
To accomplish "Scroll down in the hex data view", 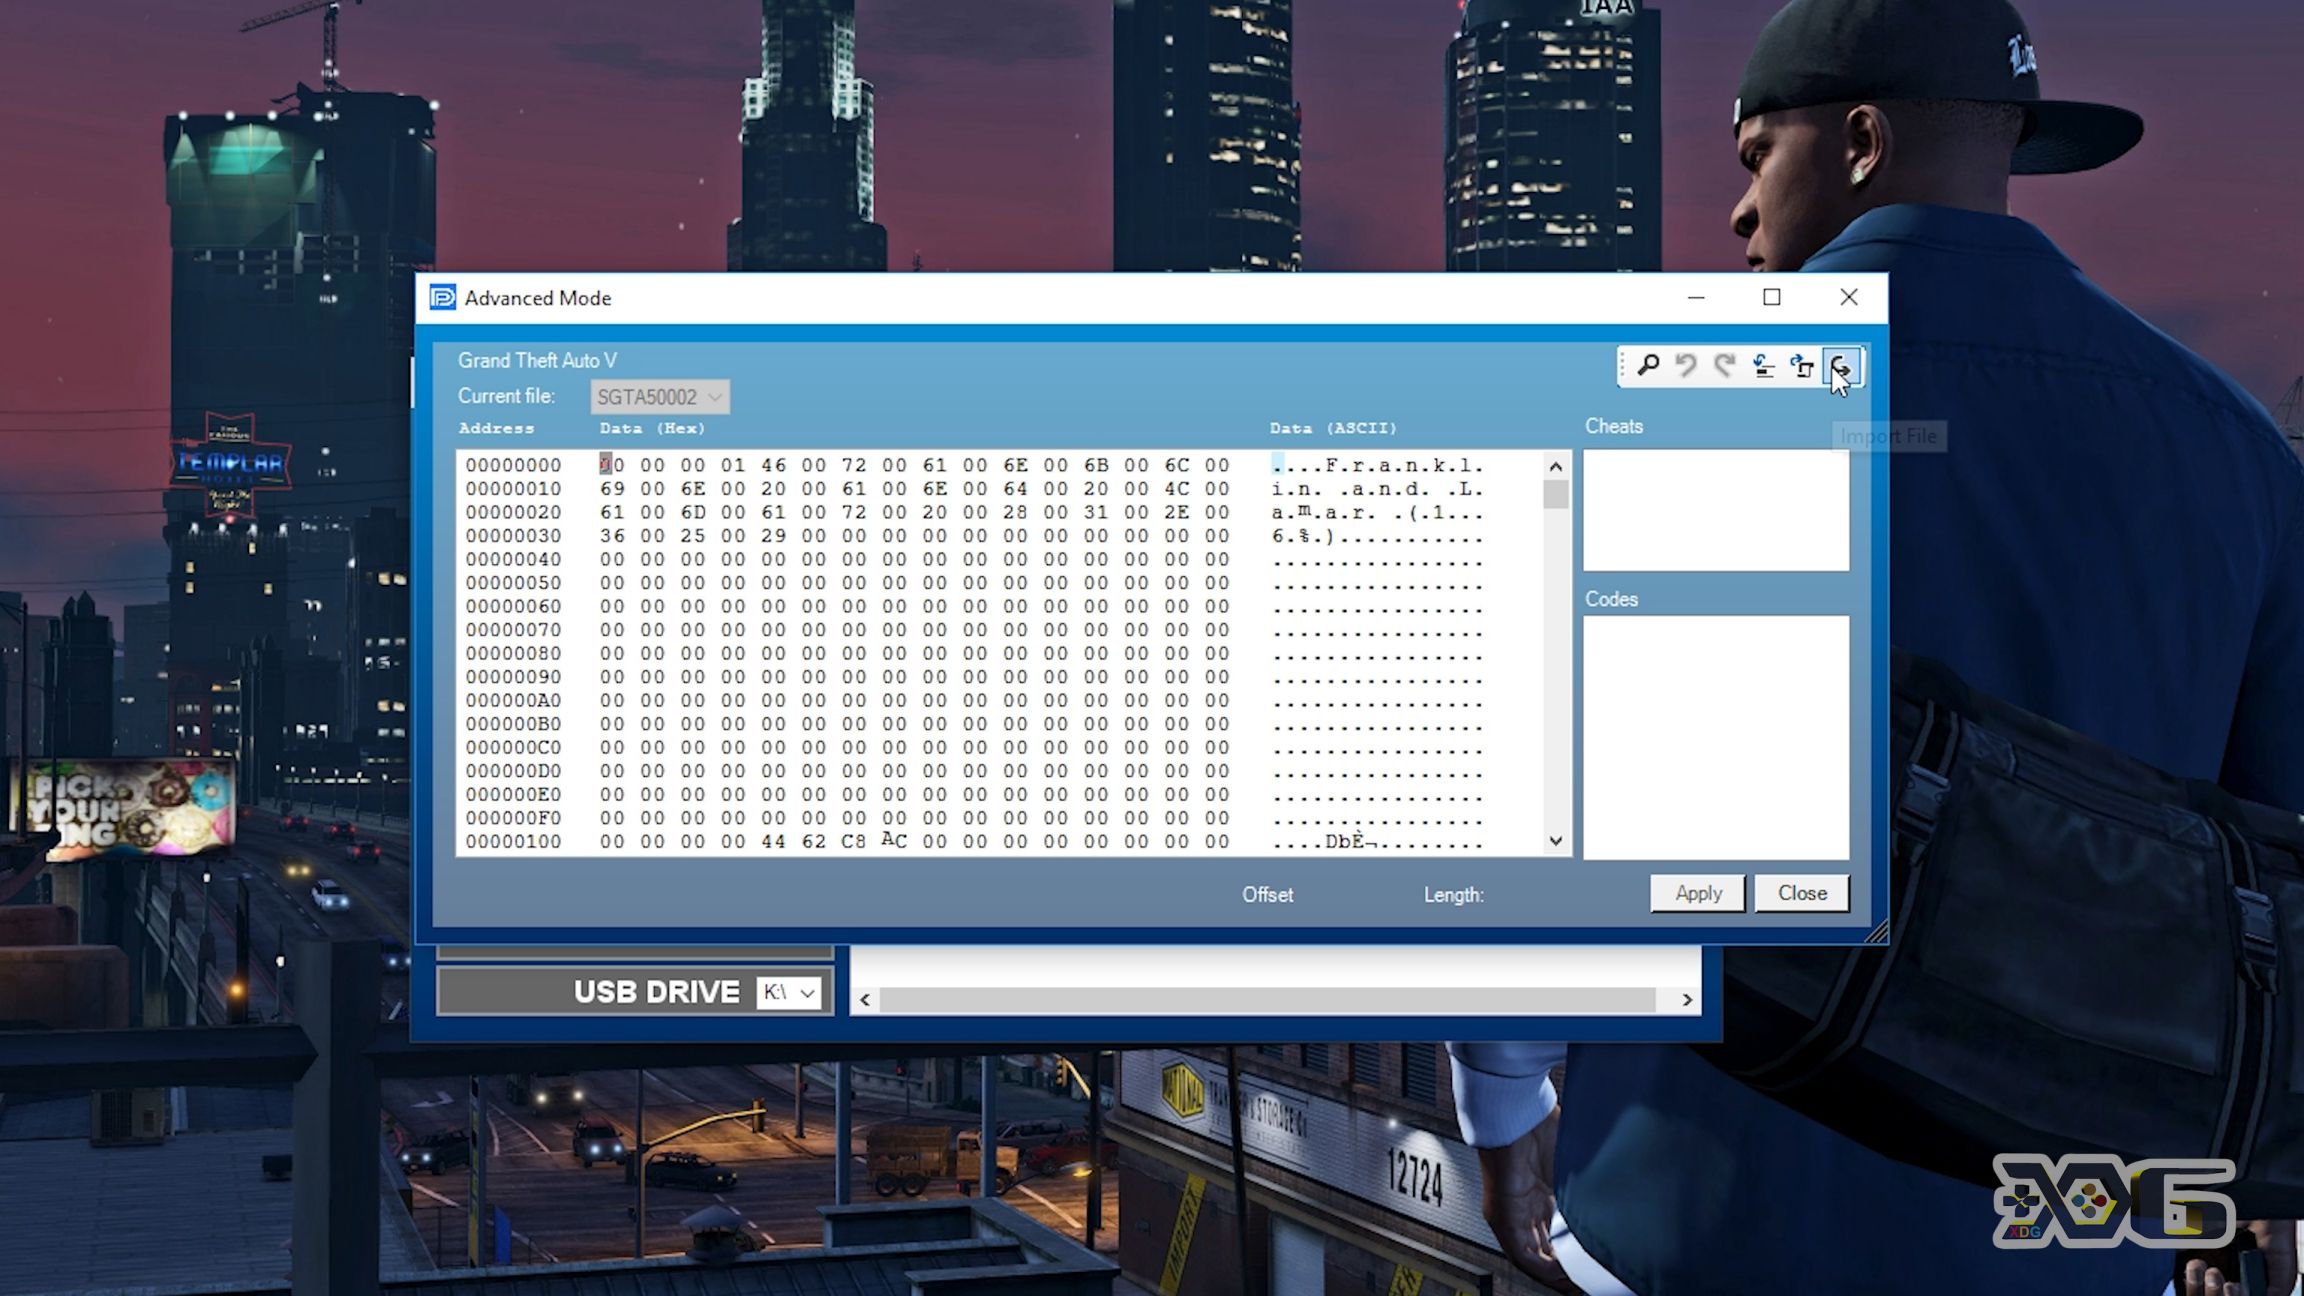I will 1554,840.
